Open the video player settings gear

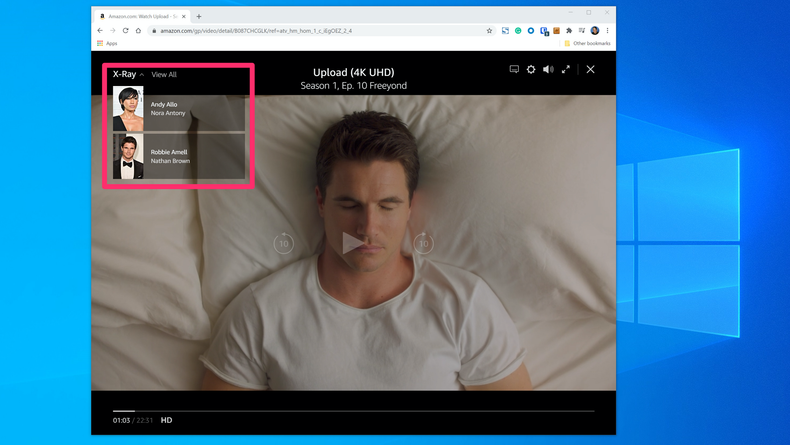531,70
